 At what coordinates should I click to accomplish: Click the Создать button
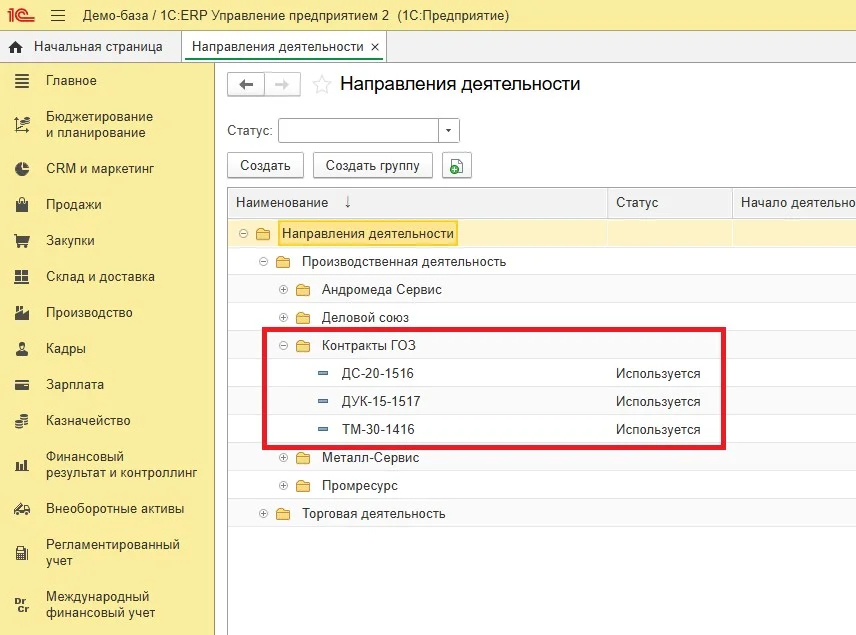265,165
